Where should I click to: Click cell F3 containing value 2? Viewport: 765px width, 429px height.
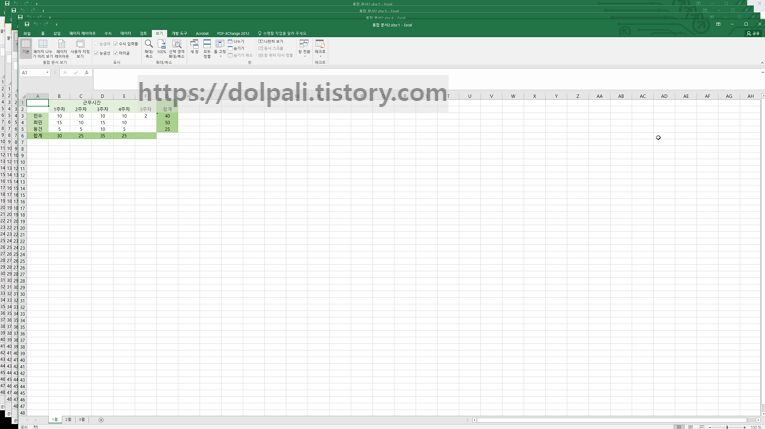coord(145,116)
